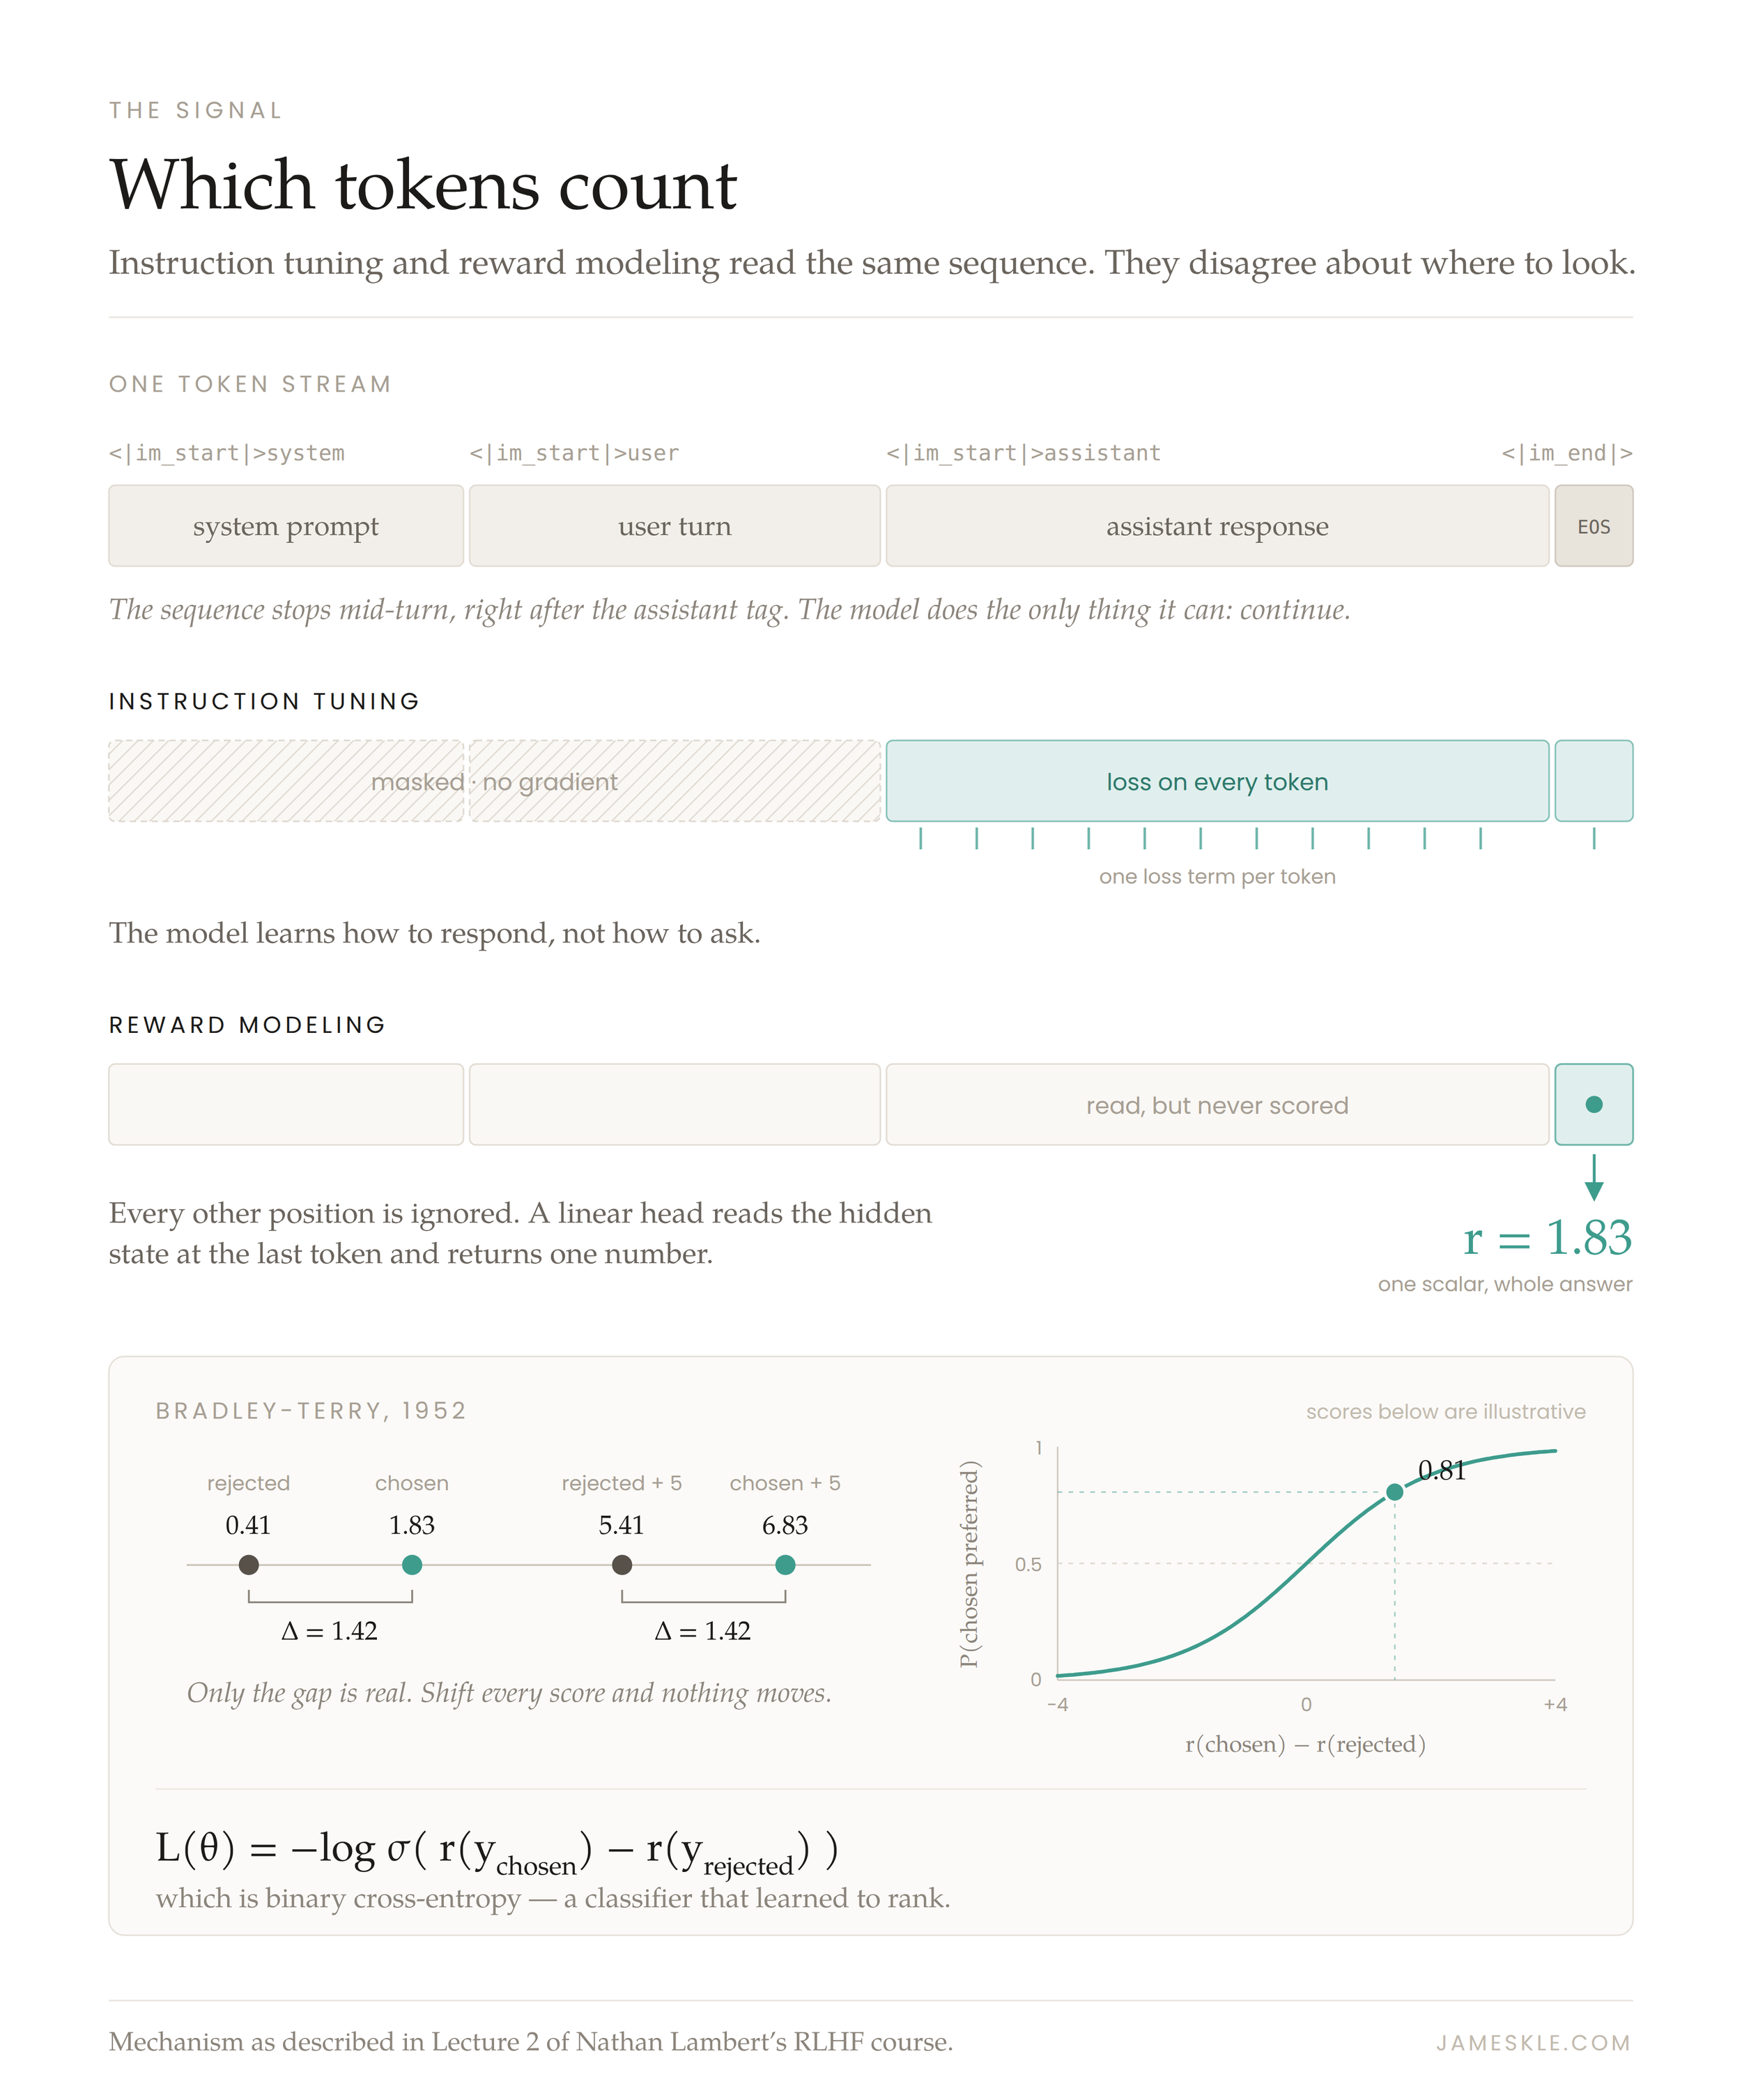Click the masked no gradient hatched block
This screenshot has width=1742, height=2100.
pos(495,781)
